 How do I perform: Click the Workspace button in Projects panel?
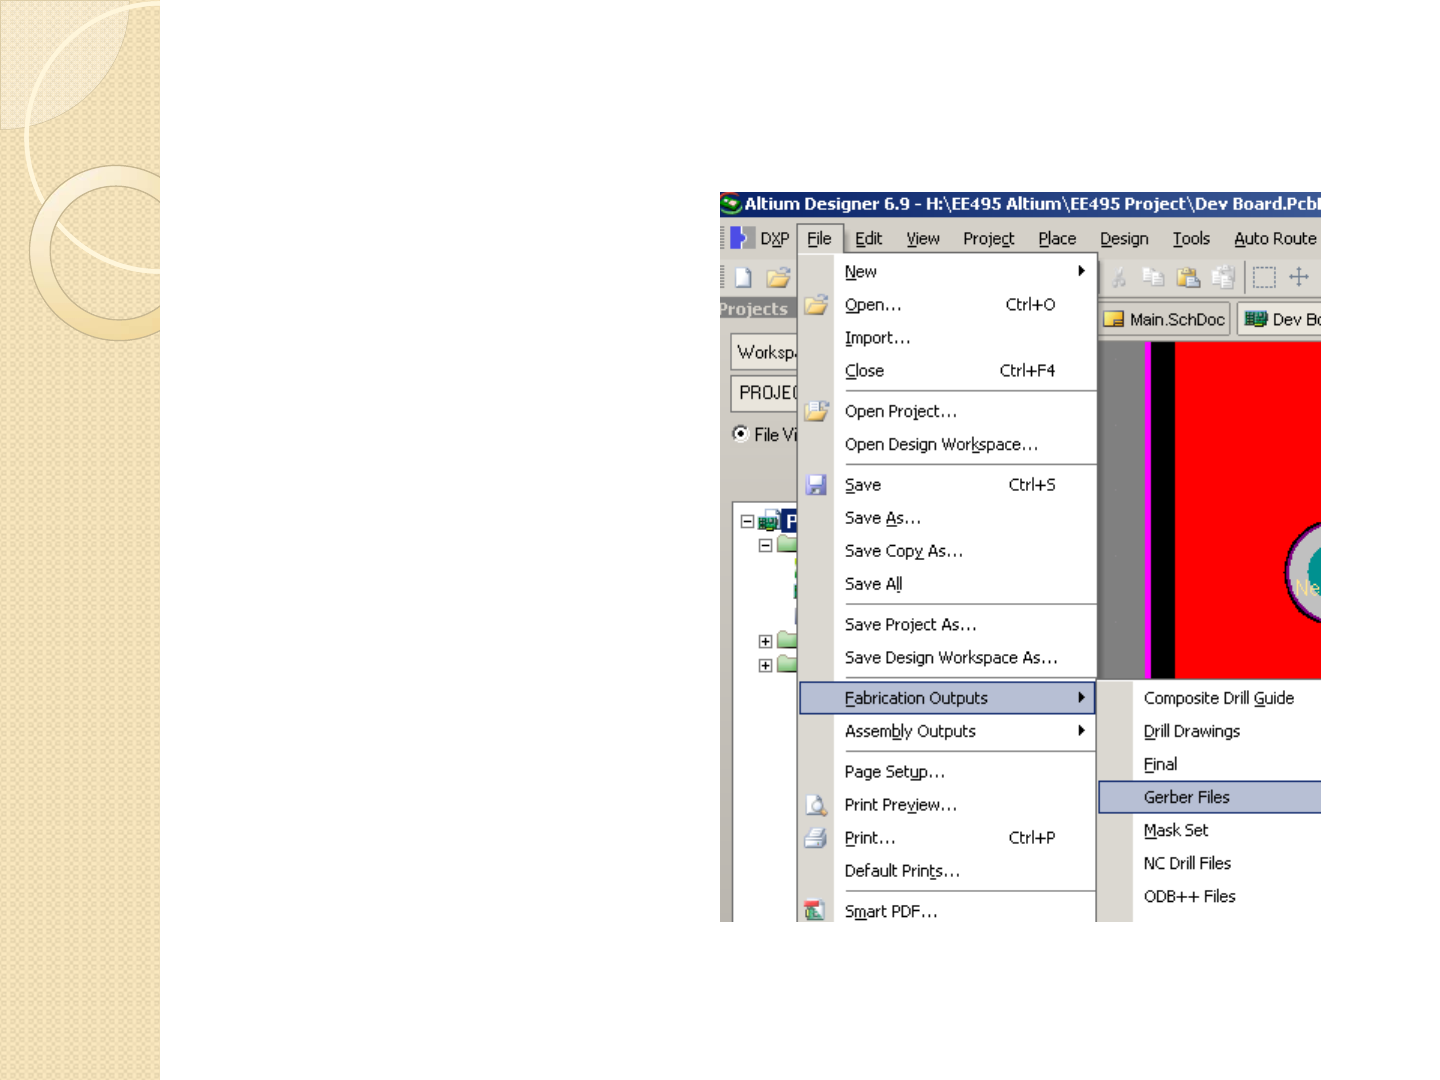(765, 352)
